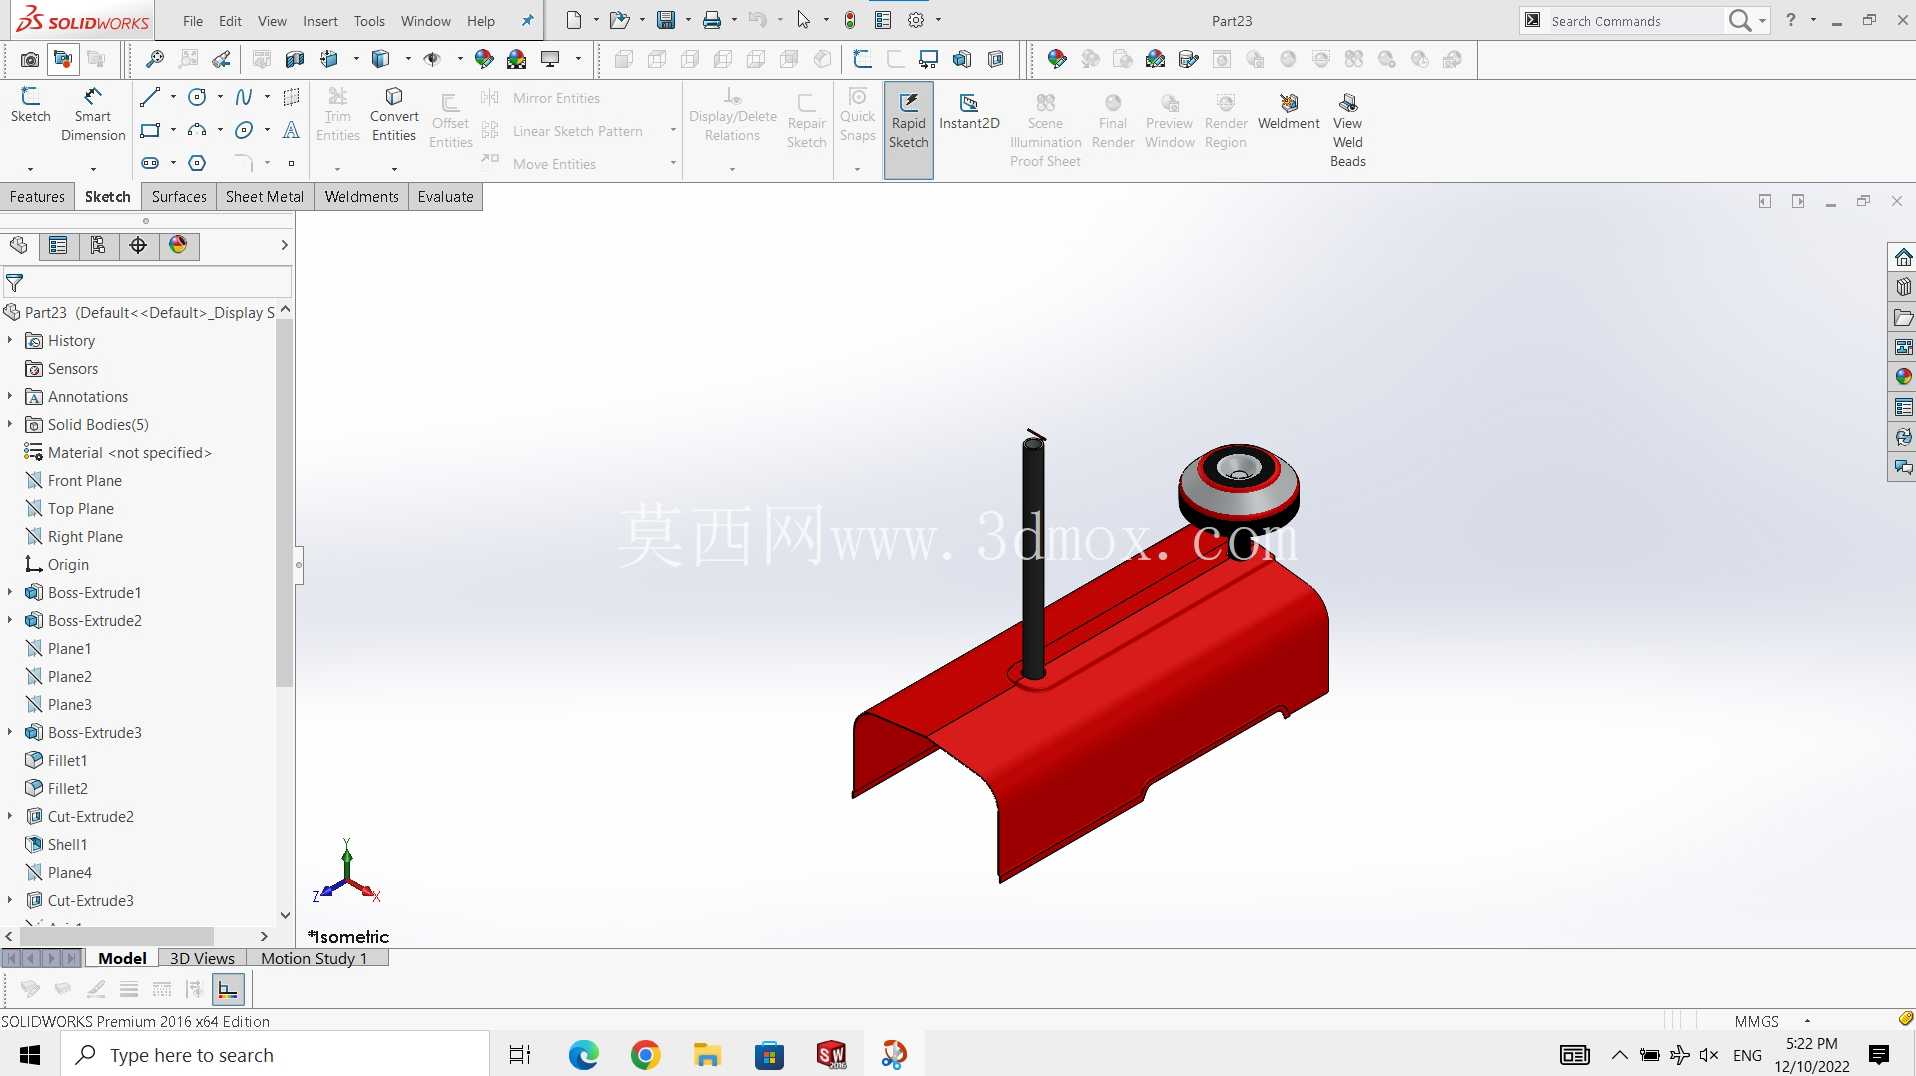Screen dimensions: 1916x1076
Task: Select the Smart Dimension tool
Action: 93,114
